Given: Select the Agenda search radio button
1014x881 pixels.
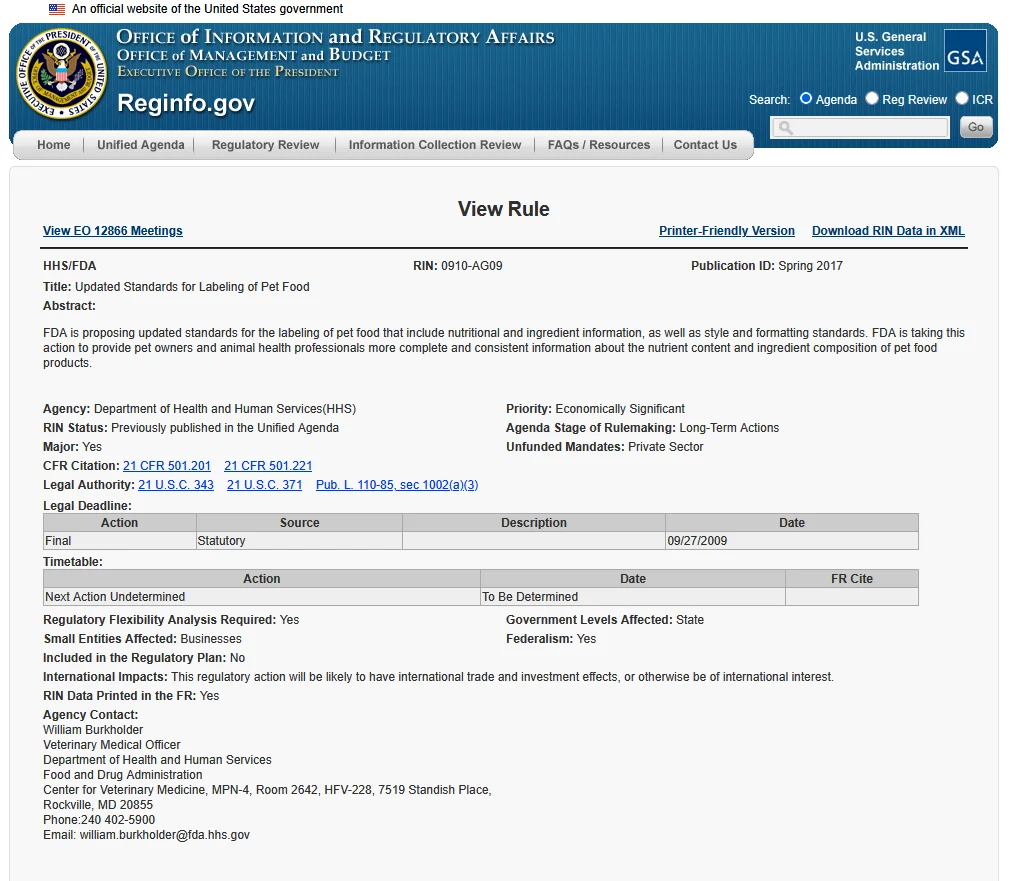Looking at the screenshot, I should (806, 98).
